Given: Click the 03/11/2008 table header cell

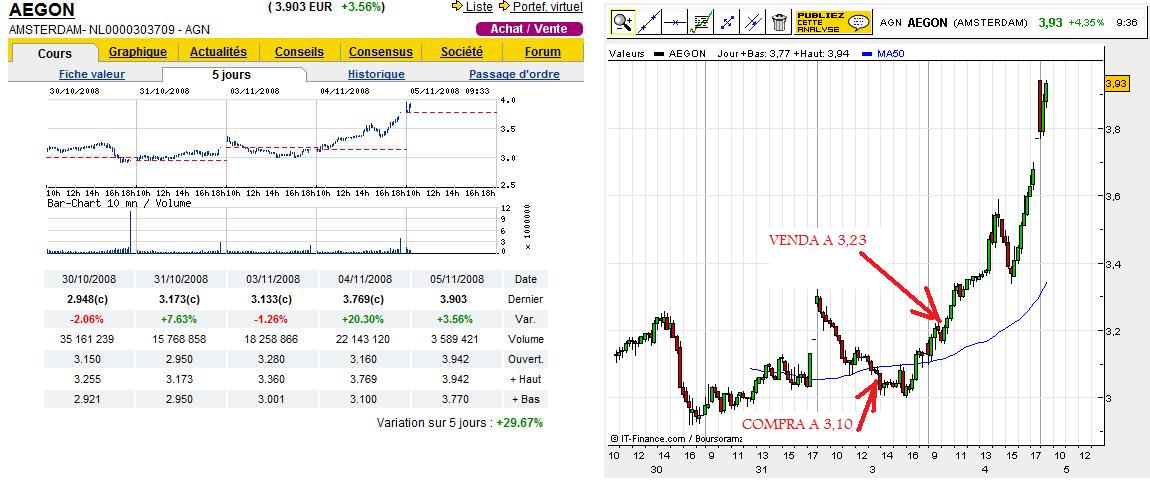Looking at the screenshot, I should pos(274,280).
